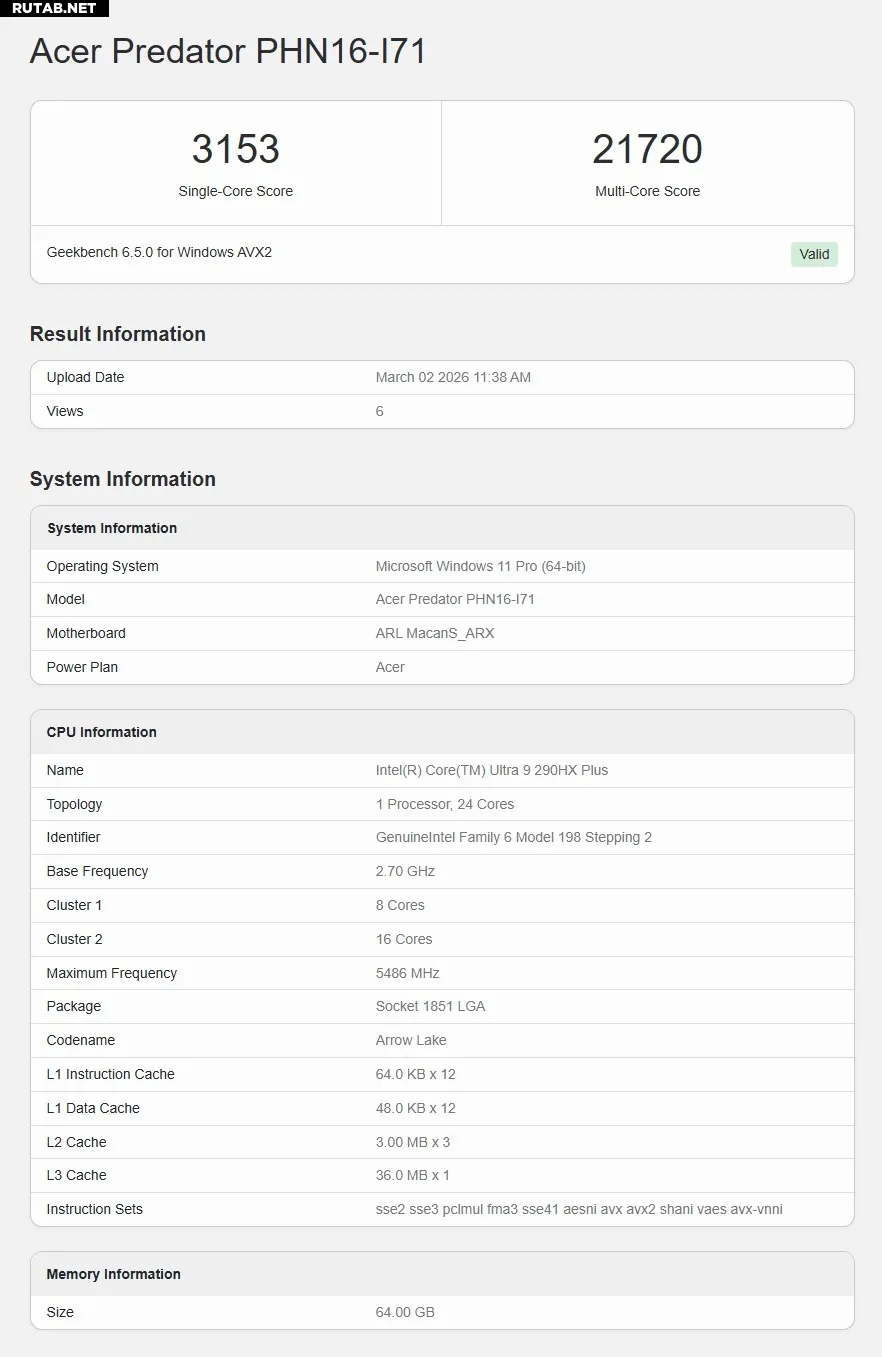Click the Result Information heading
882x1357 pixels.
click(118, 334)
